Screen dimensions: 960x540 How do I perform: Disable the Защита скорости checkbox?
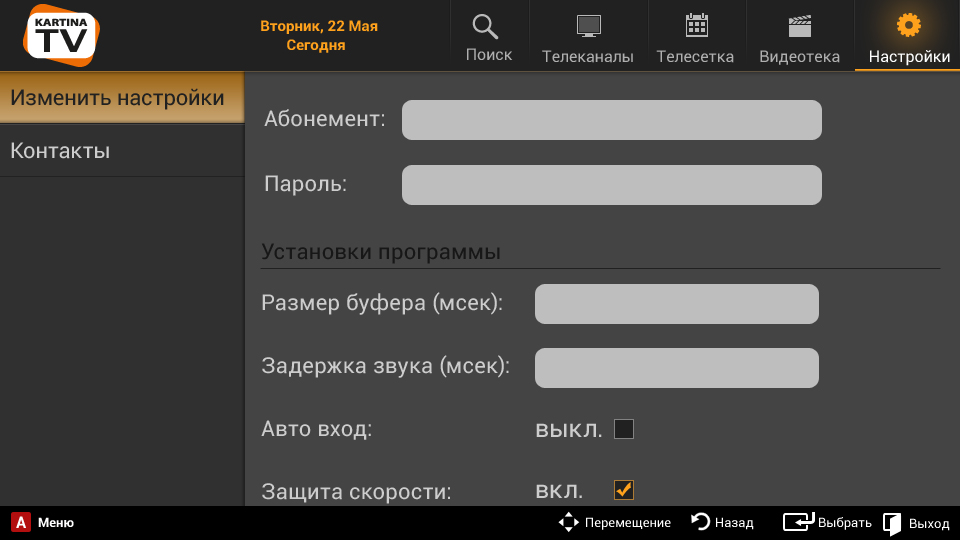[624, 490]
